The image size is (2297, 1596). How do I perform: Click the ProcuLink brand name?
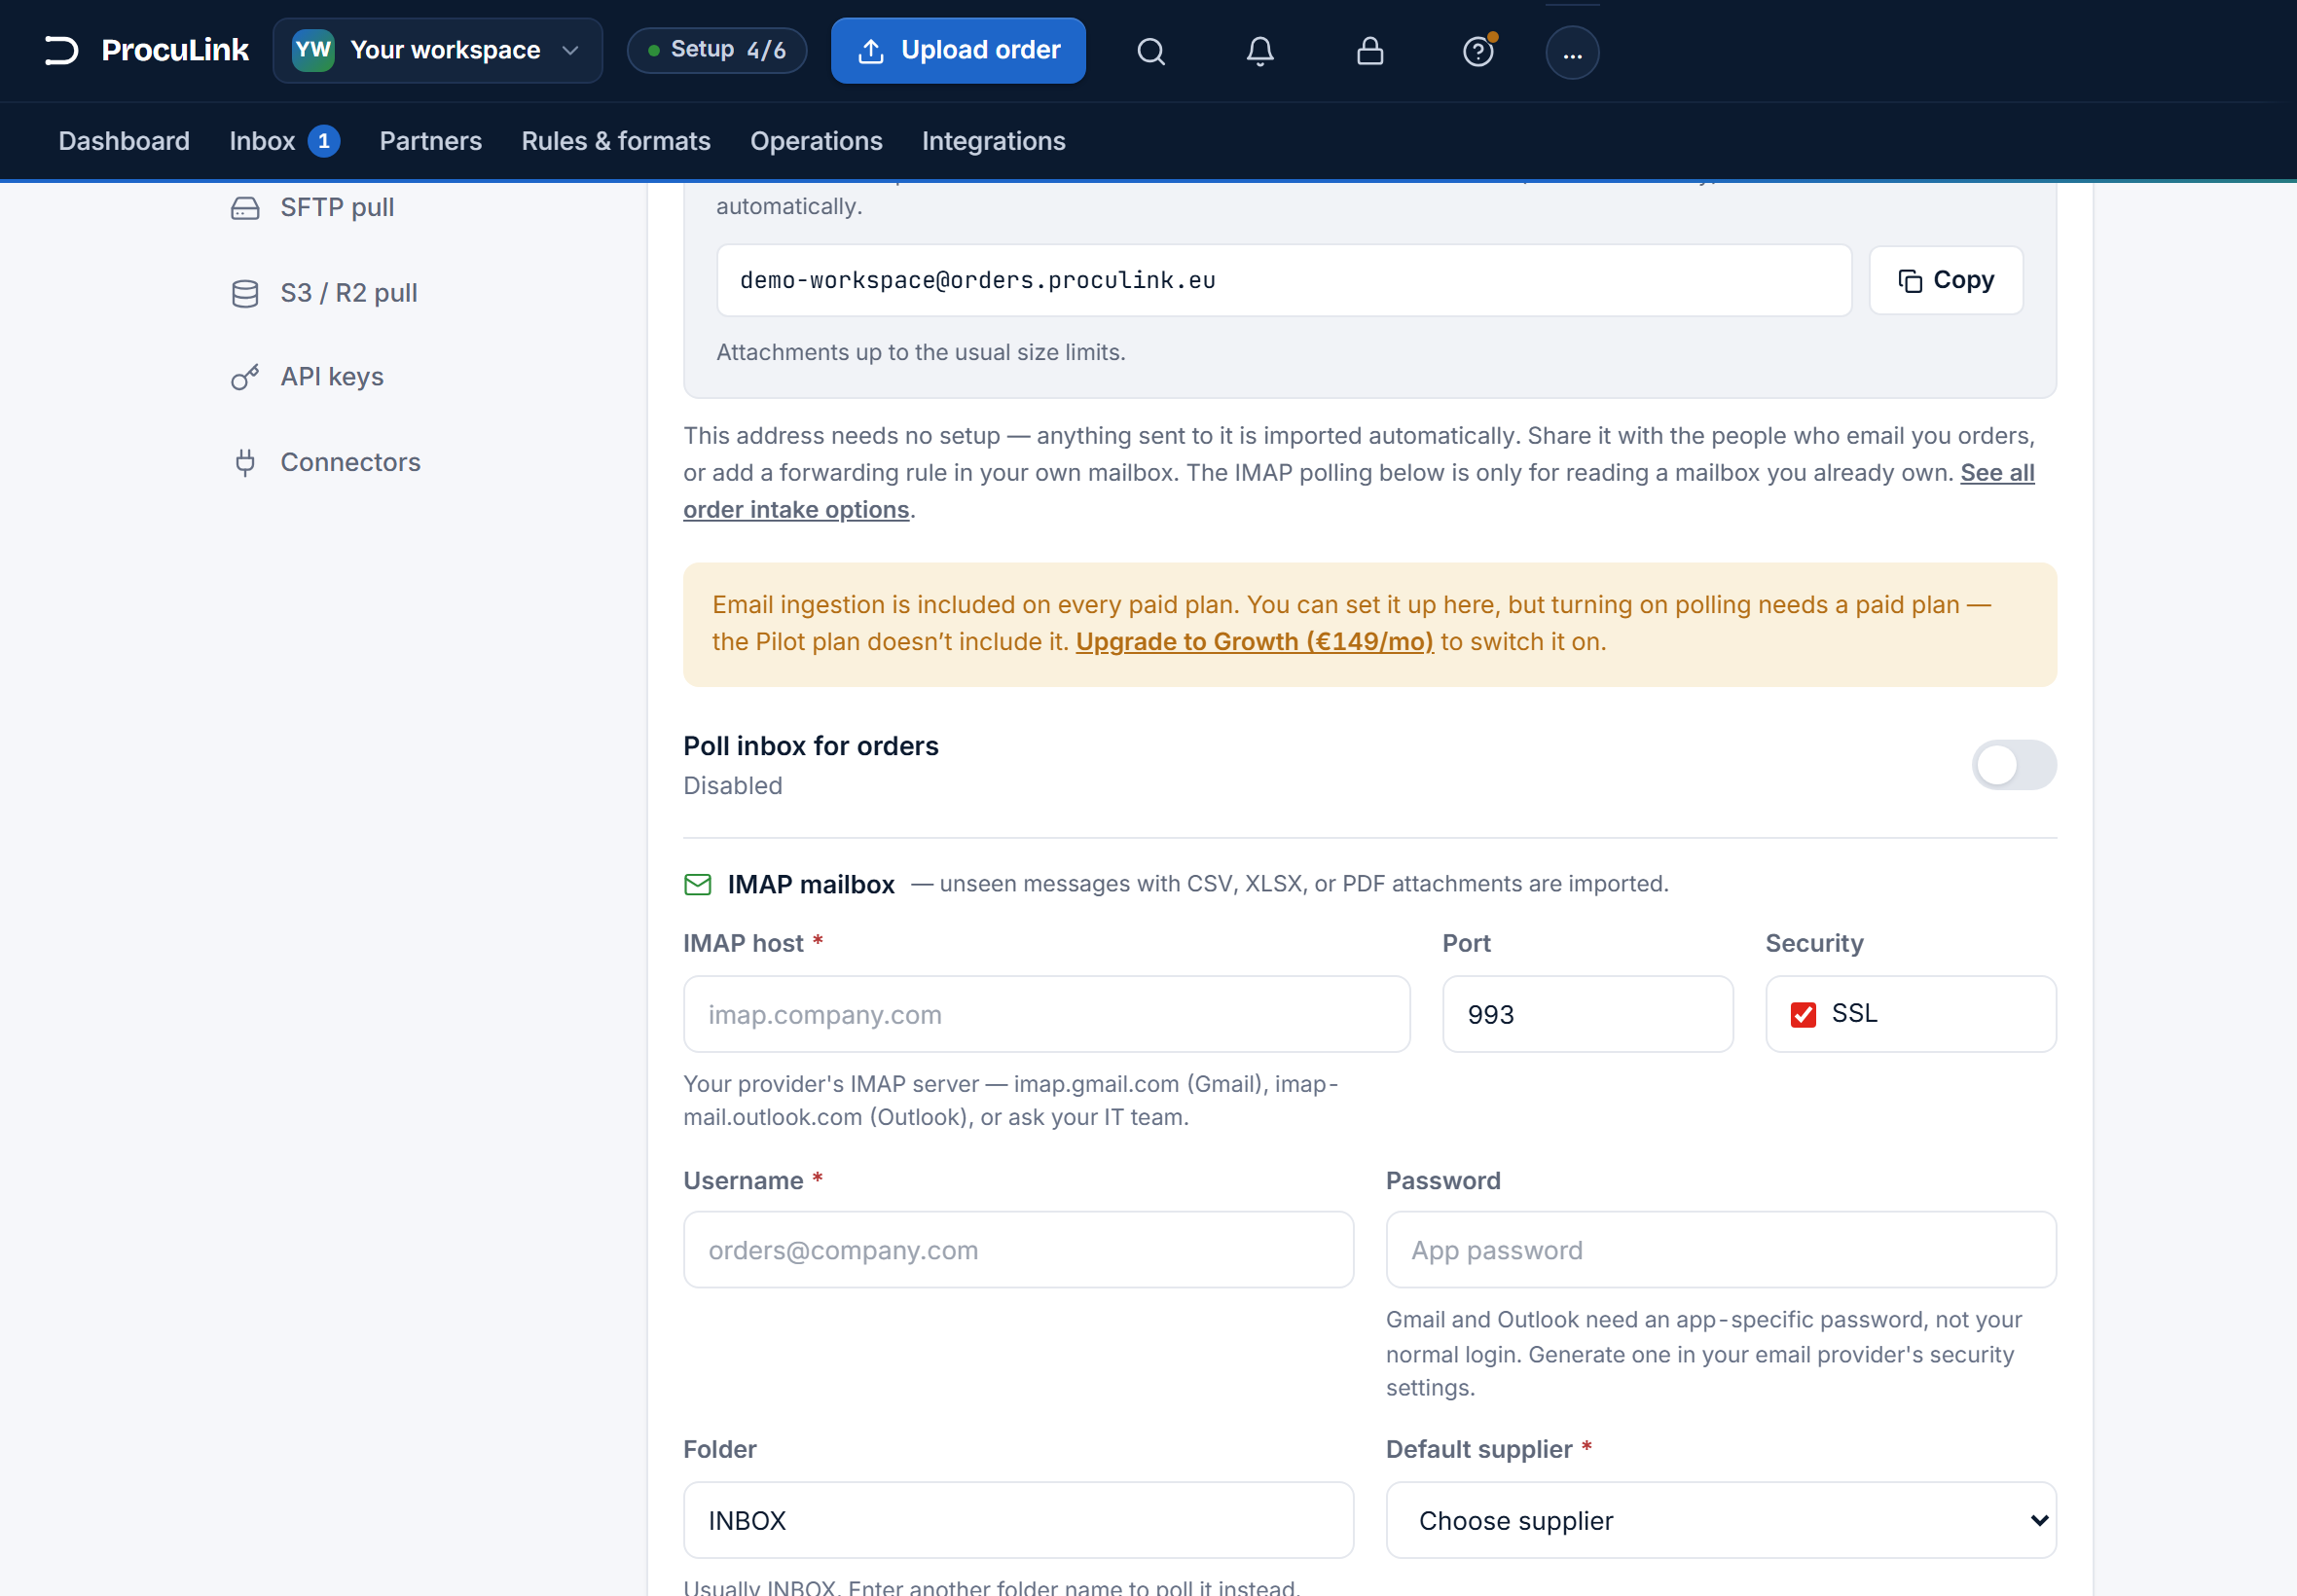[x=175, y=50]
